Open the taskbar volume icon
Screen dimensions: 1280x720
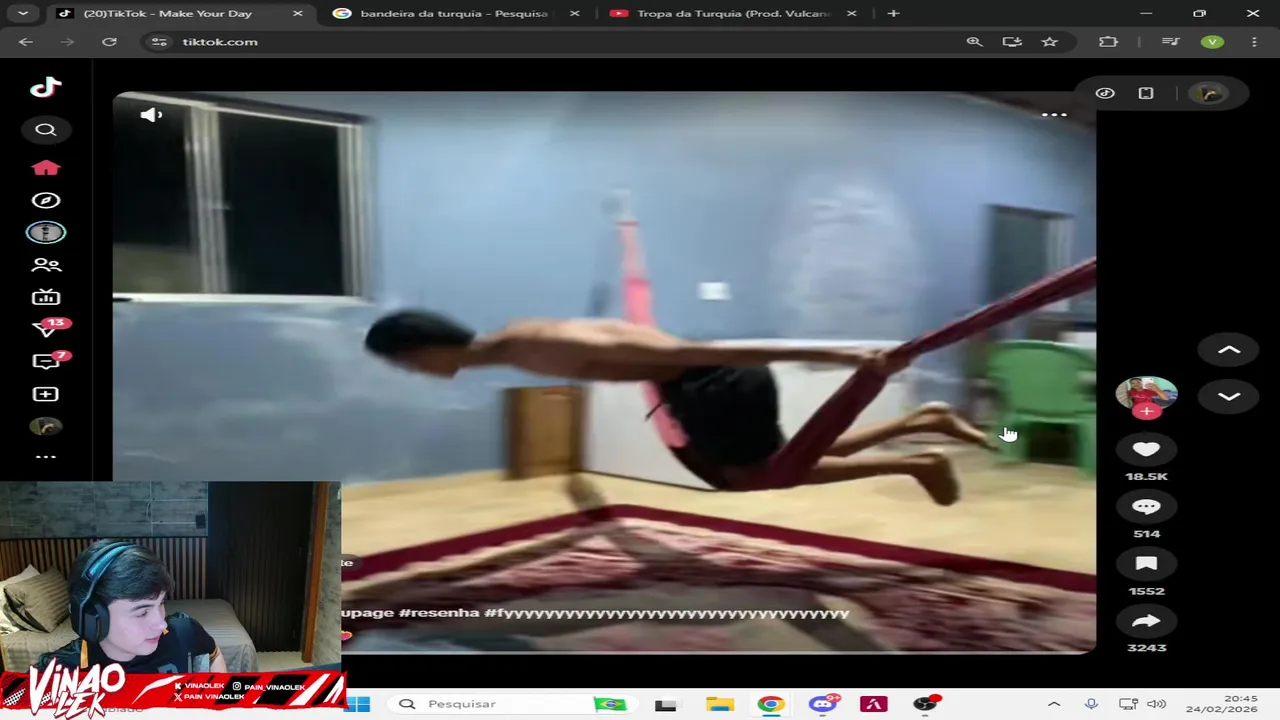(1156, 704)
